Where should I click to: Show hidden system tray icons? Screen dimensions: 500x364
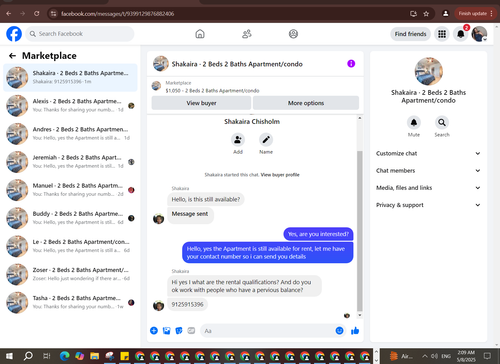tap(425, 356)
